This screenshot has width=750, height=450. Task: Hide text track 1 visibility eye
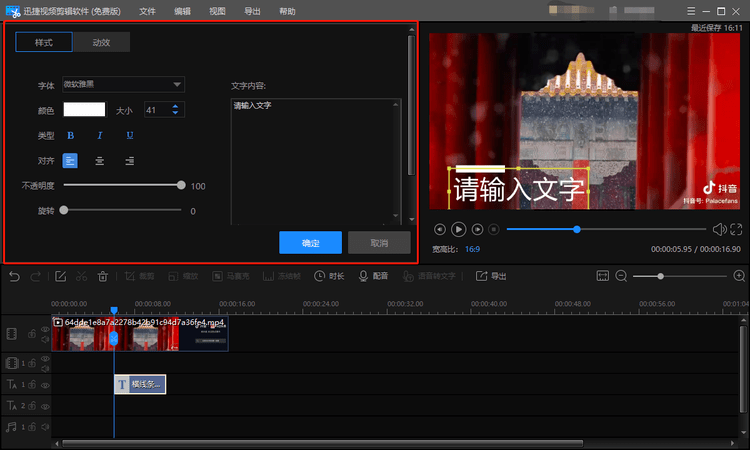tap(45, 385)
